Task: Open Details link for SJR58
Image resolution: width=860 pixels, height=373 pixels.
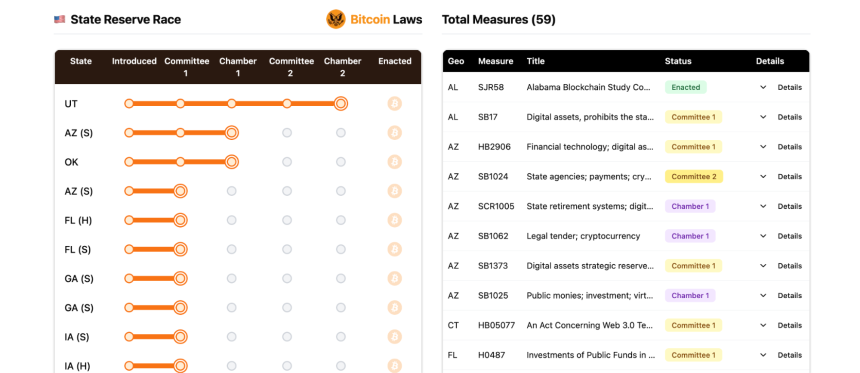Action: click(789, 87)
